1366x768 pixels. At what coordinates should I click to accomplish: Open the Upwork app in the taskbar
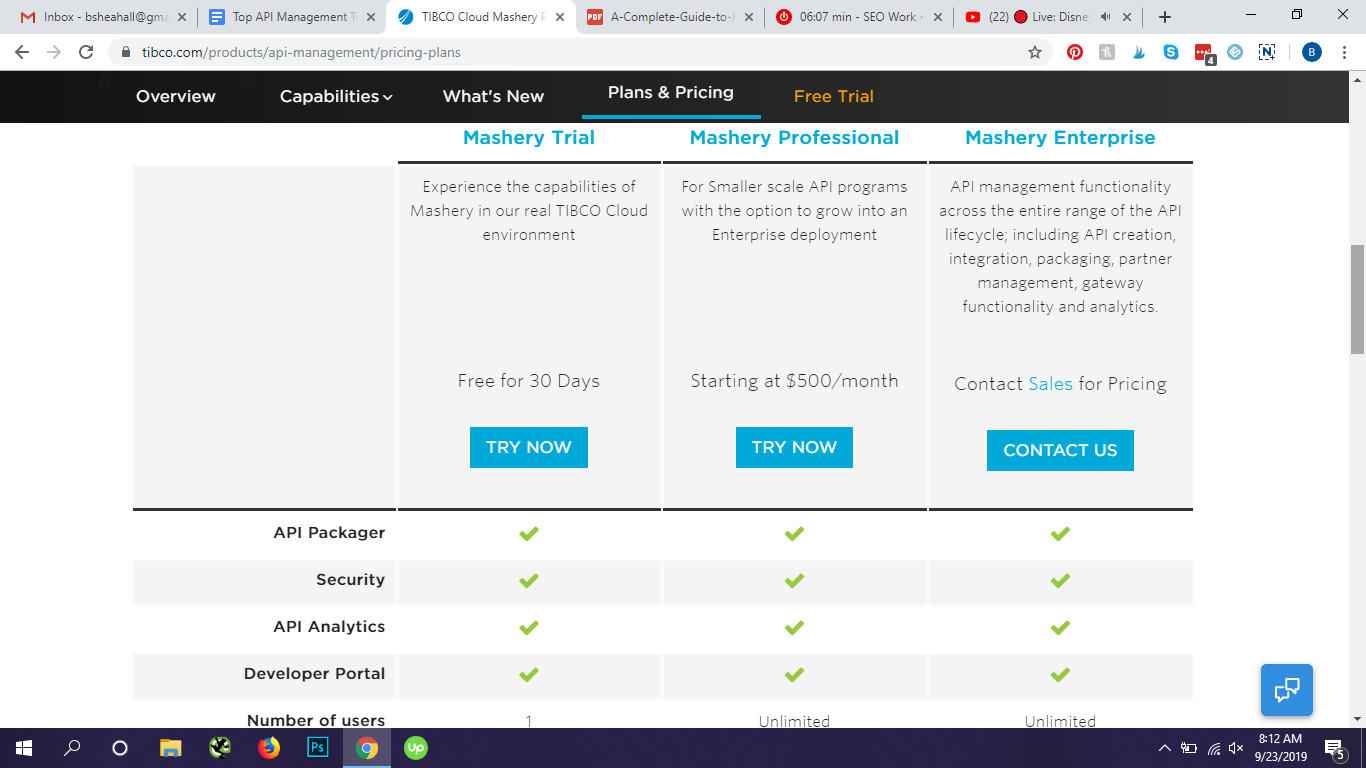tap(415, 747)
